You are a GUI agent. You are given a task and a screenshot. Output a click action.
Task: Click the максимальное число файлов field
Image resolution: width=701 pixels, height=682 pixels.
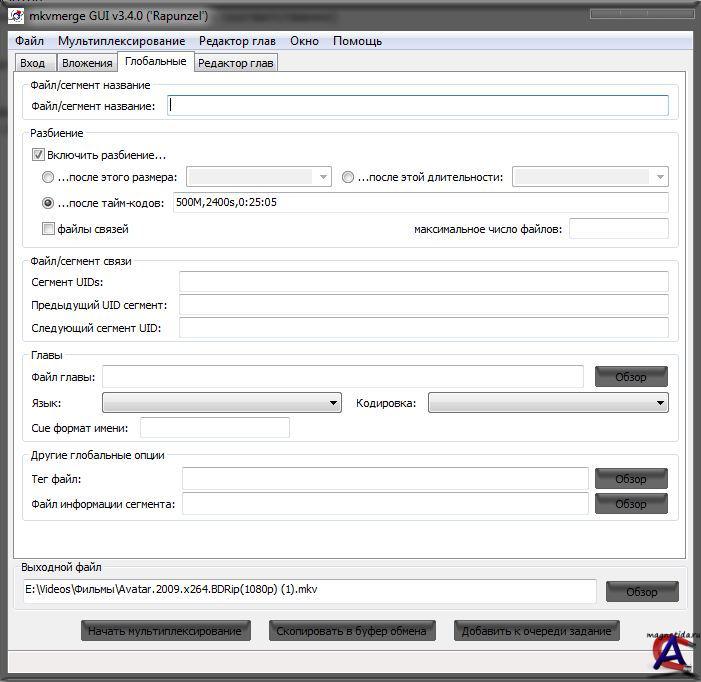click(619, 229)
